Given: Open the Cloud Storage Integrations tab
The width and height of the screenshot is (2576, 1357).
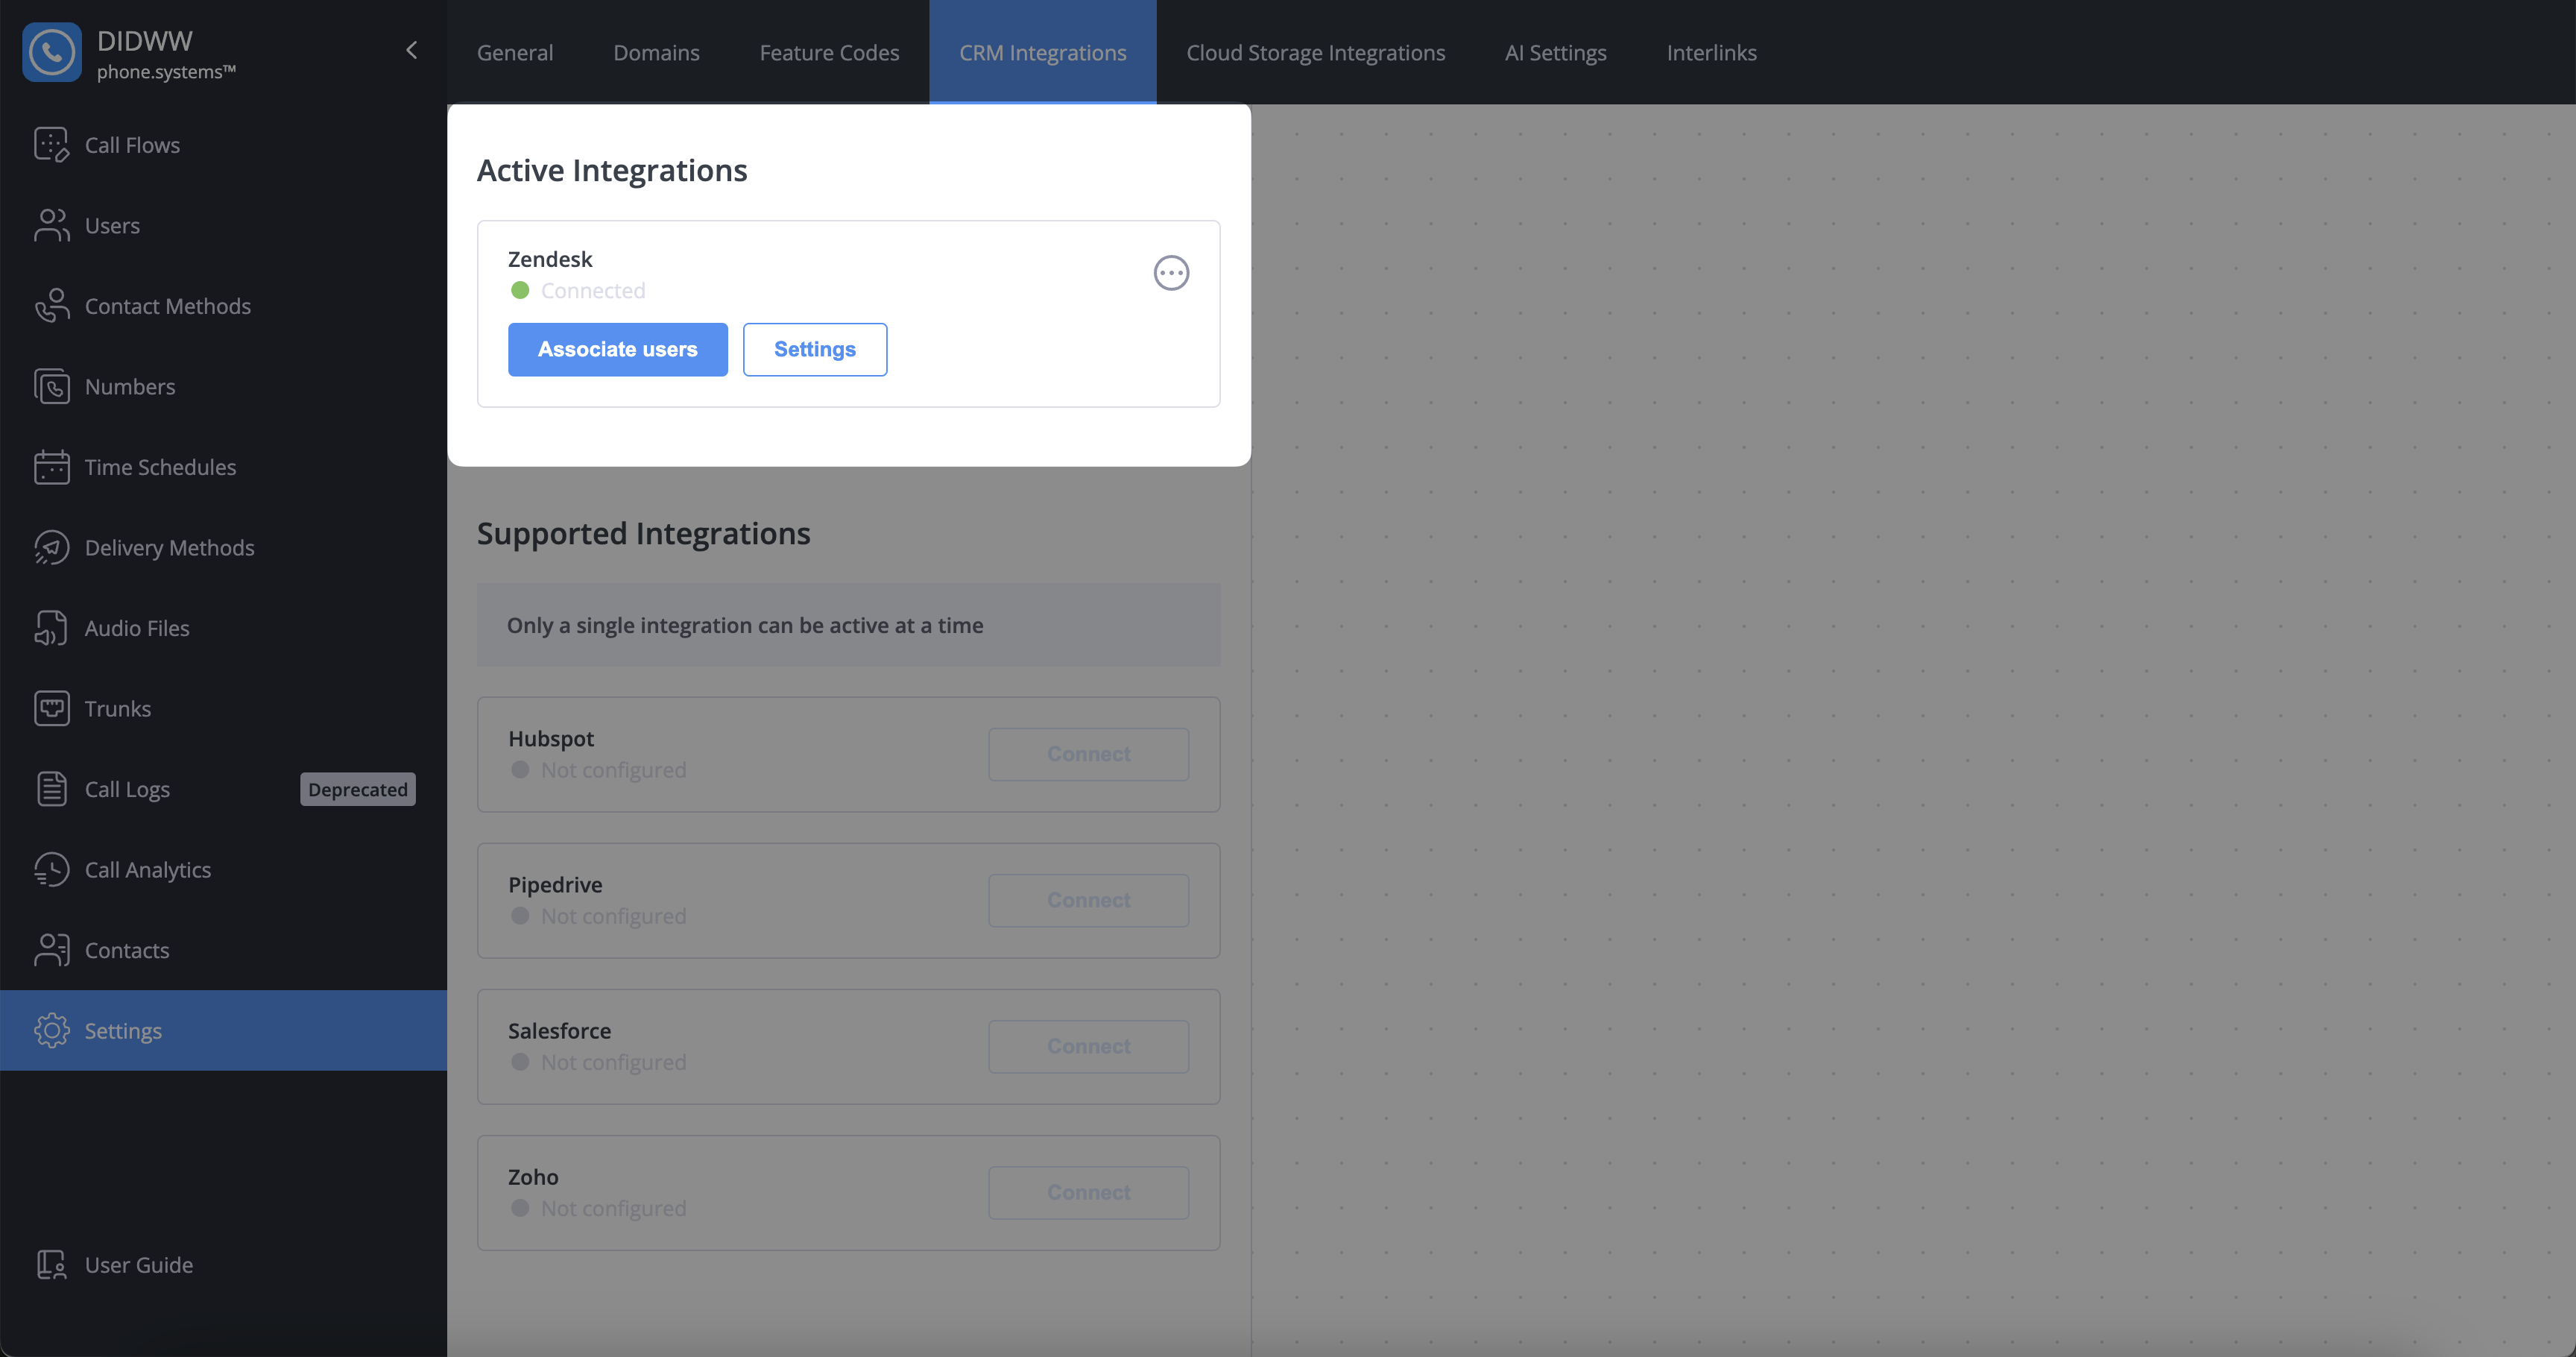Looking at the screenshot, I should point(1315,52).
